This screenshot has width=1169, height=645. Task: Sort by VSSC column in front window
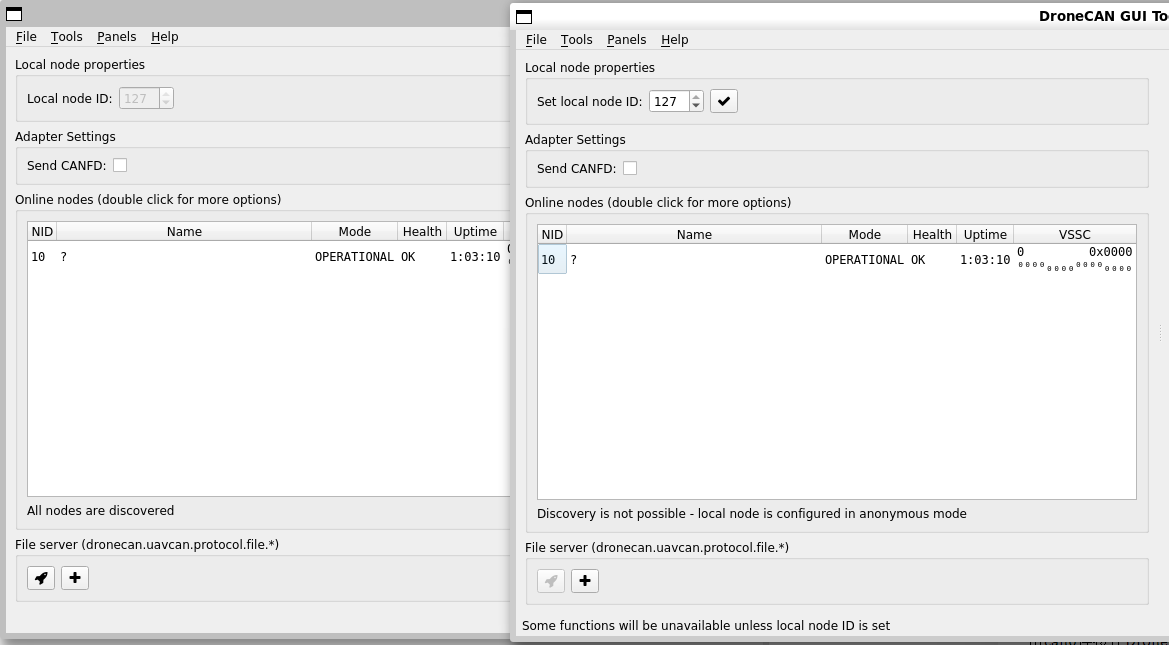[1075, 234]
